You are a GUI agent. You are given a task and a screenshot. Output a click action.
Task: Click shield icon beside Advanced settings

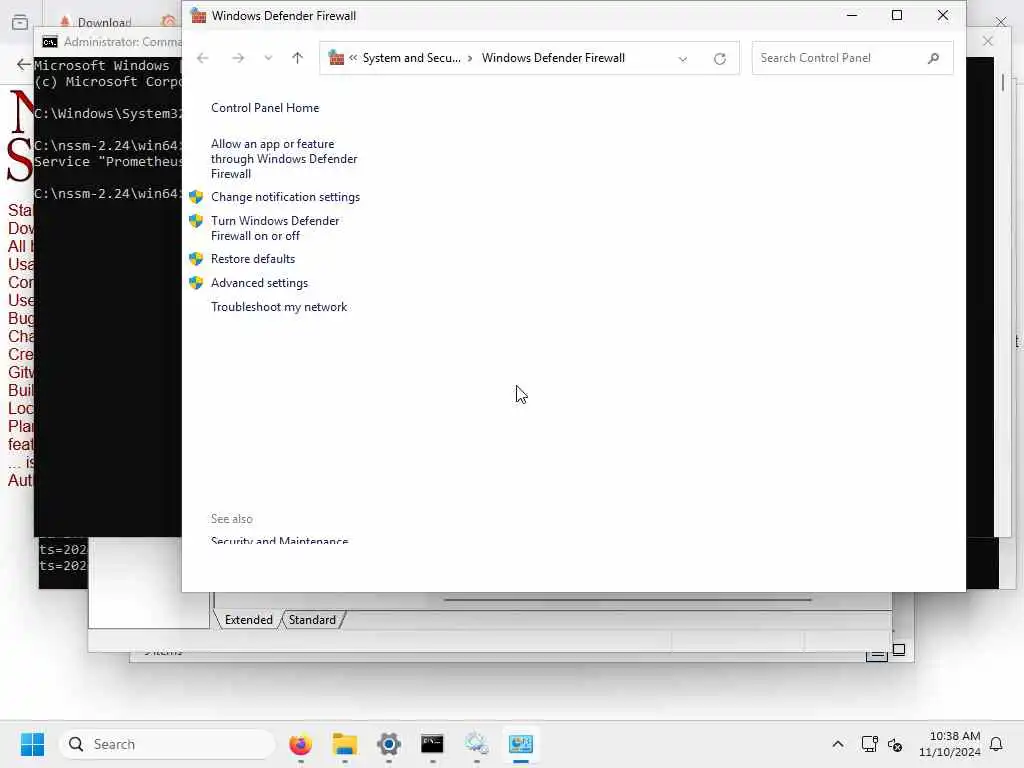(196, 283)
